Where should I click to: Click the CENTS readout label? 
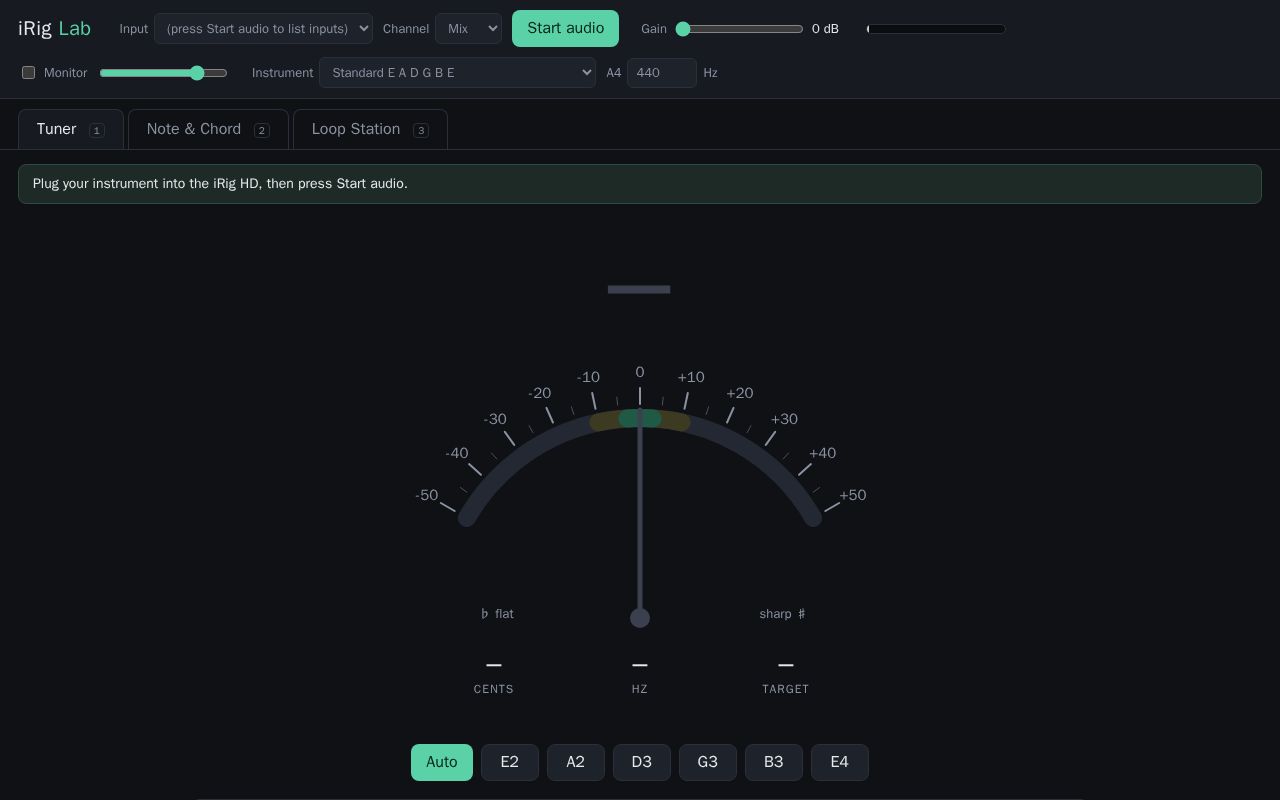click(x=494, y=689)
